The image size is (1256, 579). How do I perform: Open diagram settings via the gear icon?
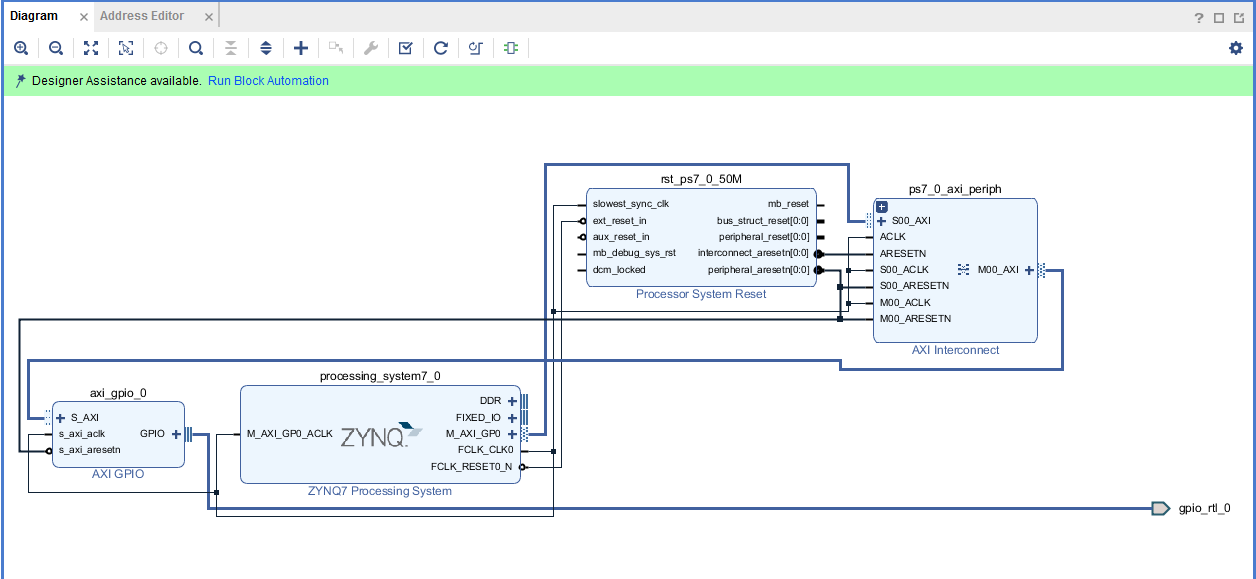(1236, 48)
